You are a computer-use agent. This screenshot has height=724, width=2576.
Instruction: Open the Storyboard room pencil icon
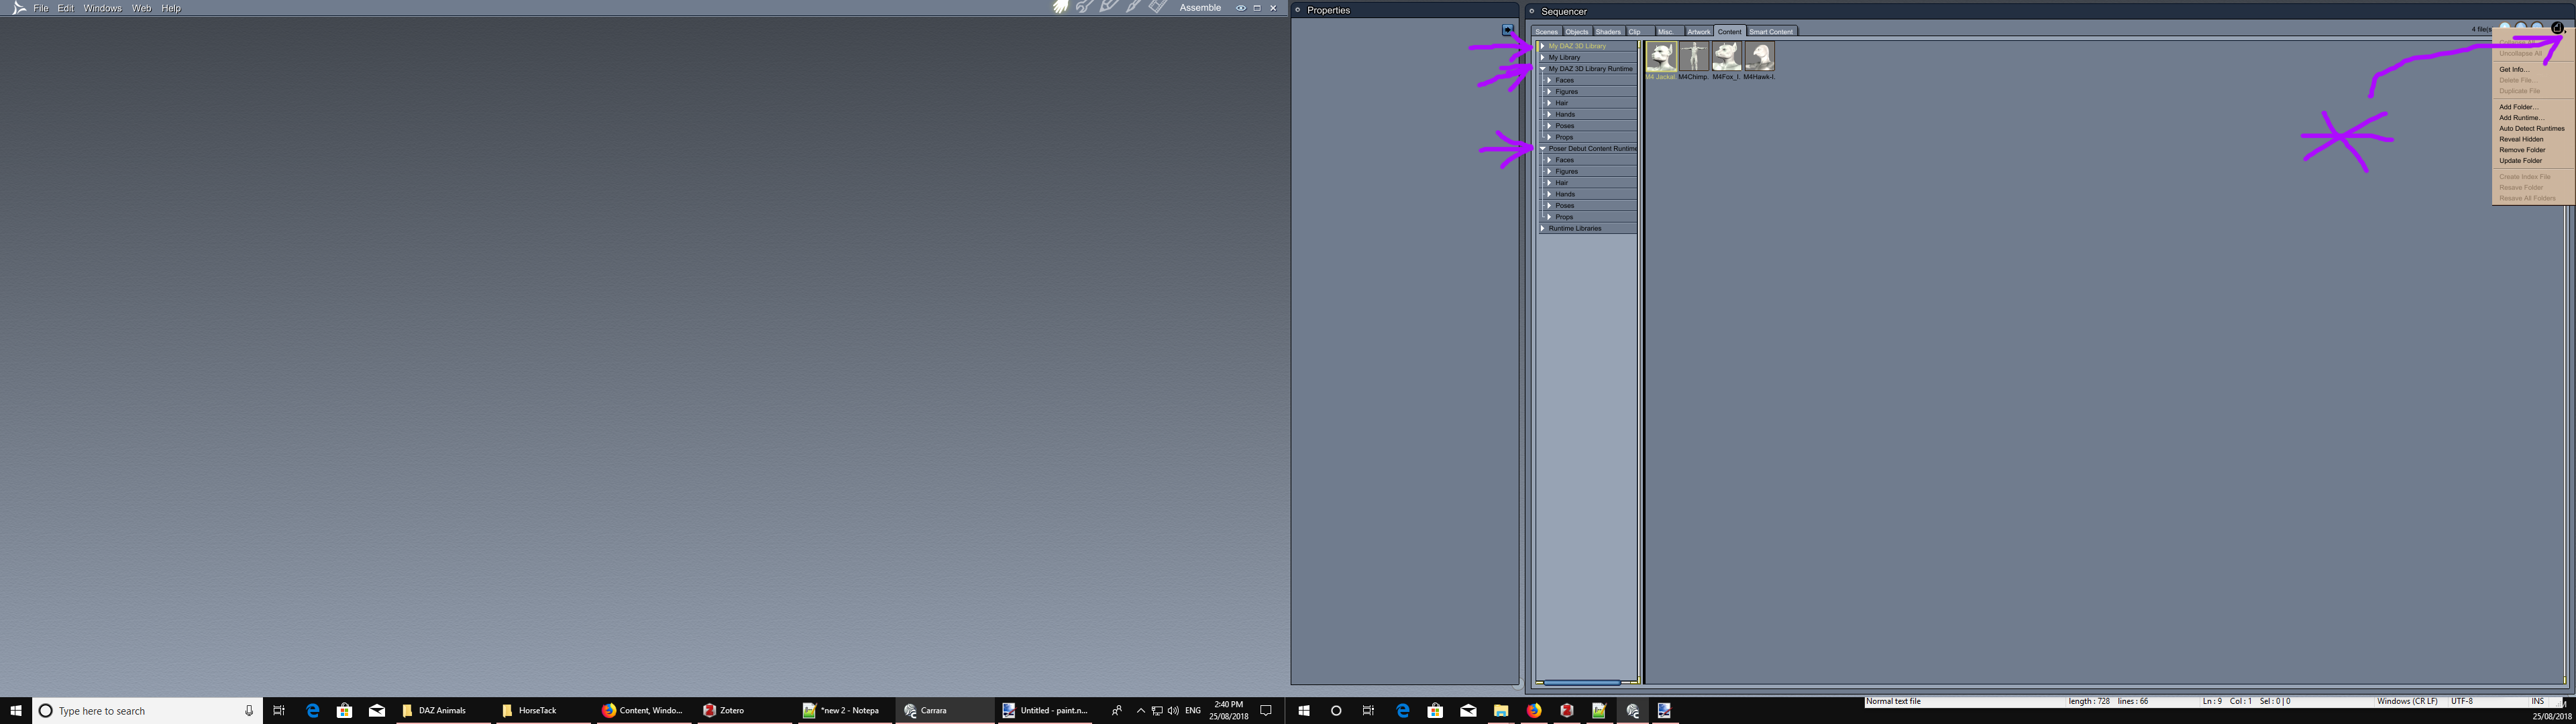pos(1108,7)
